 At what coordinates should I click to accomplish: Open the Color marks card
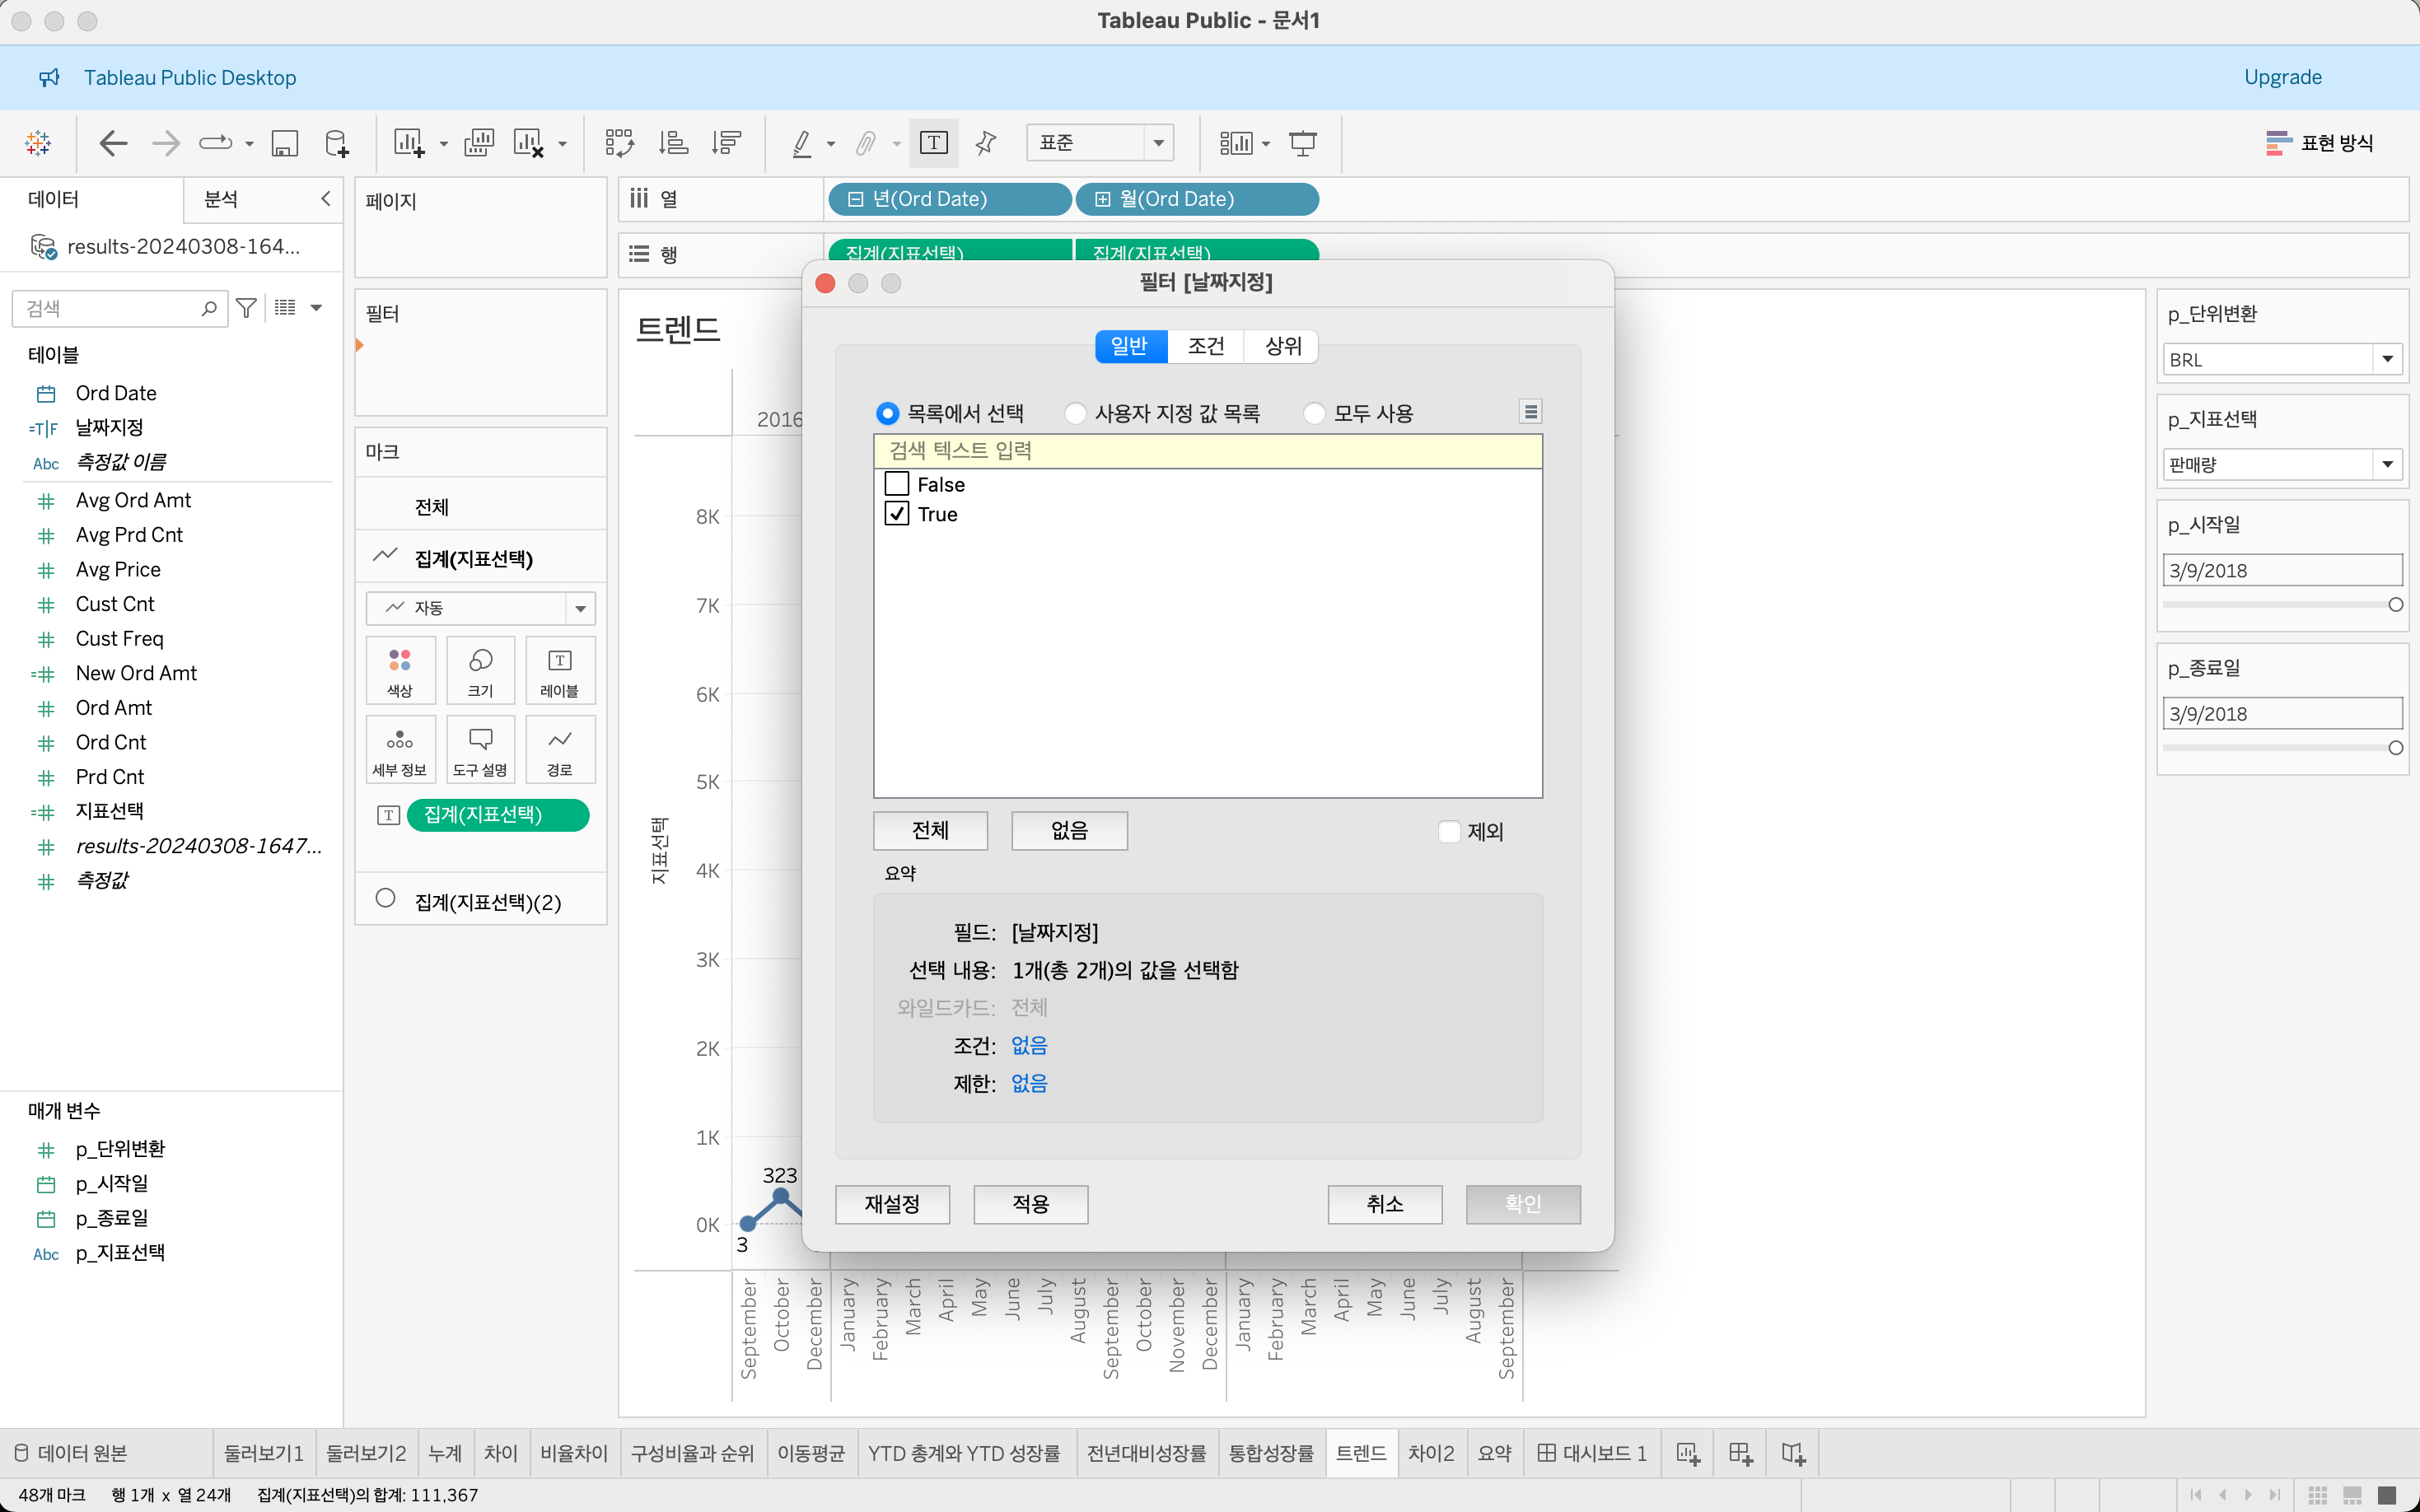(x=400, y=670)
